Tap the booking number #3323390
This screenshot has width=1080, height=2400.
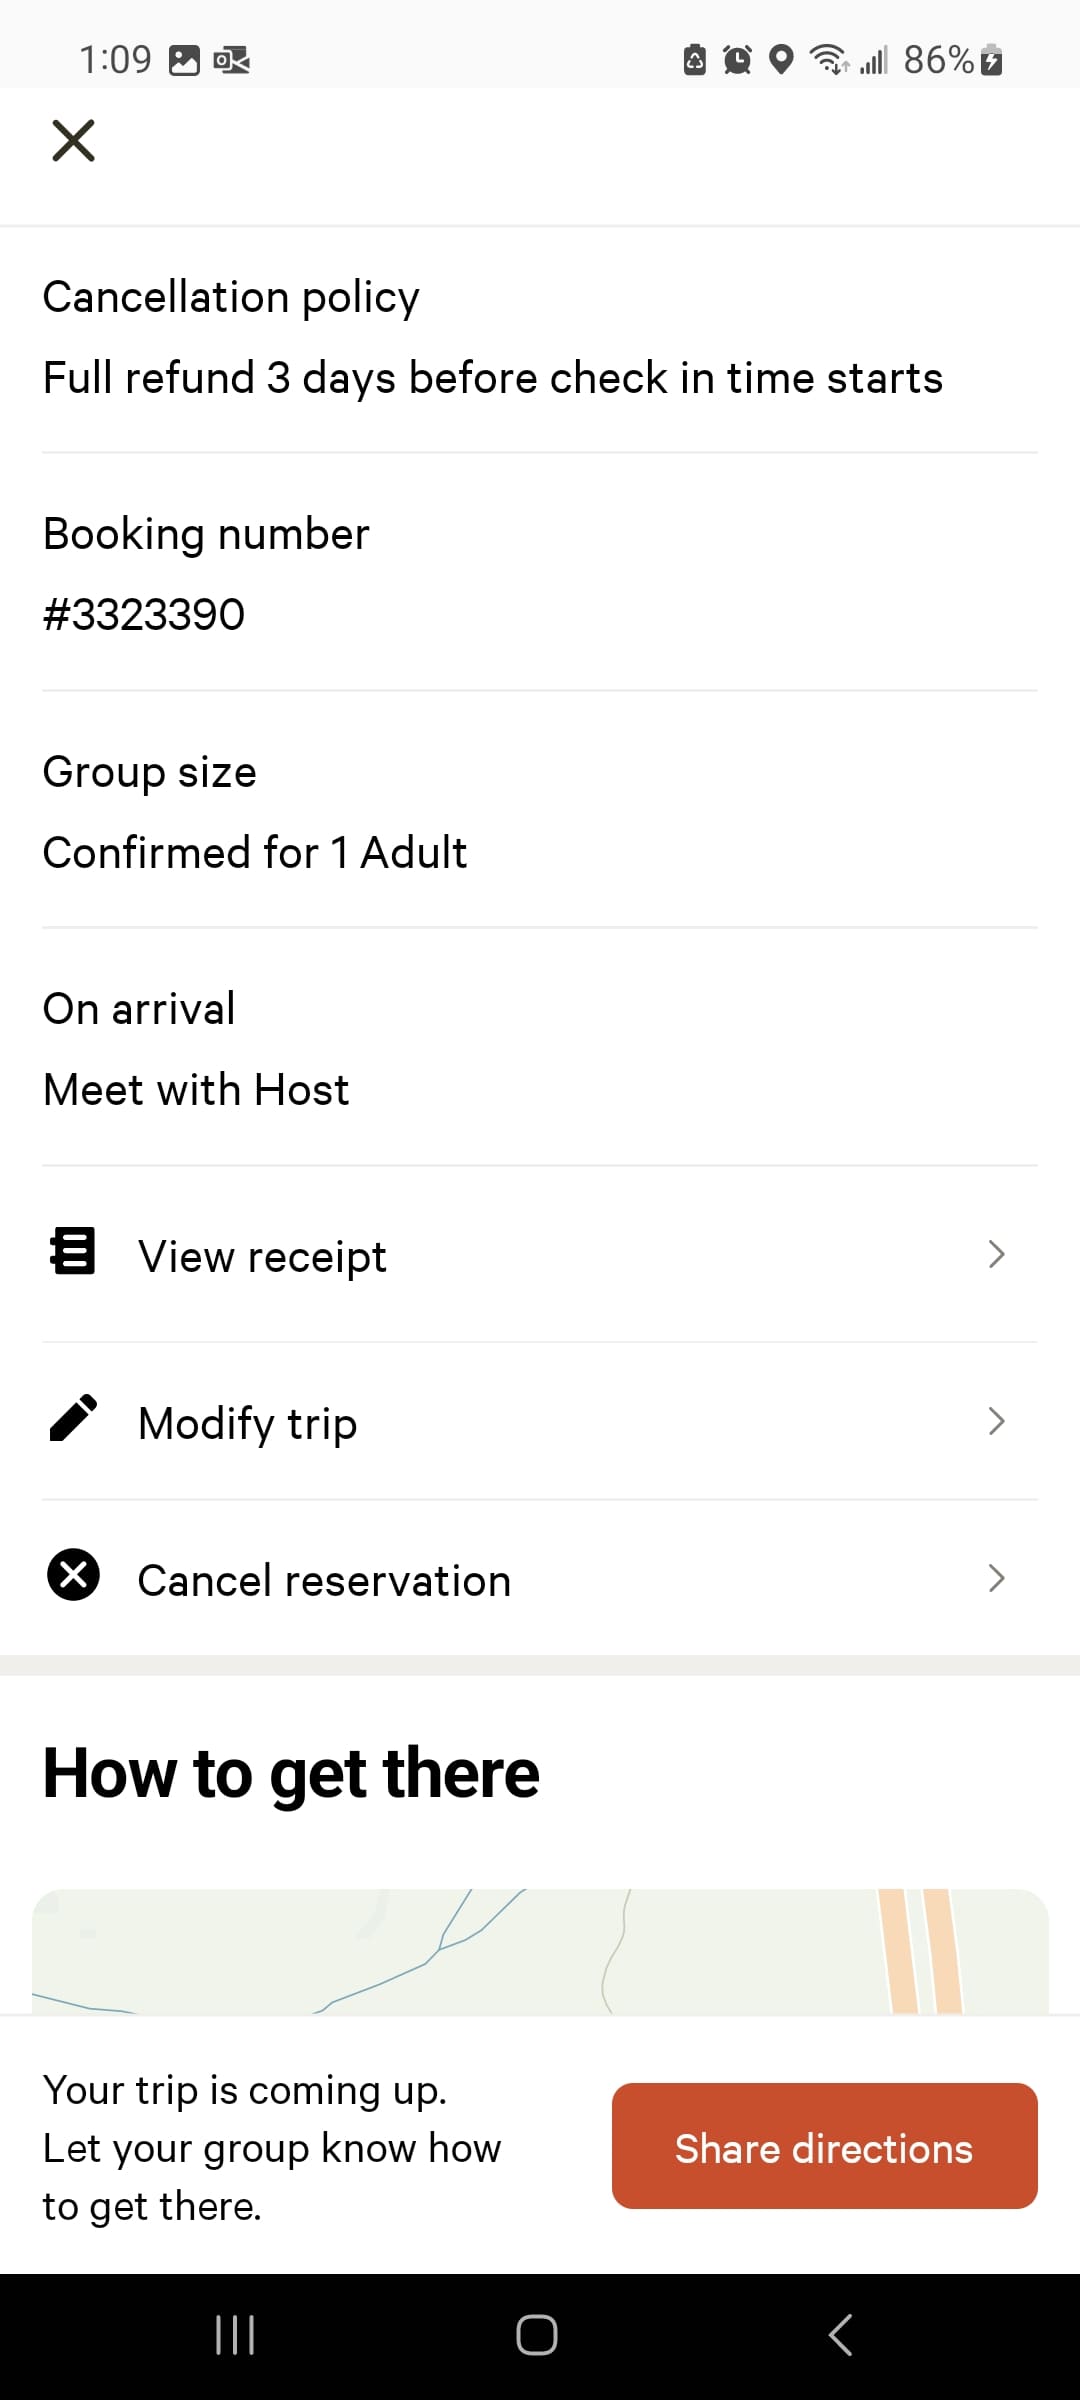point(144,614)
